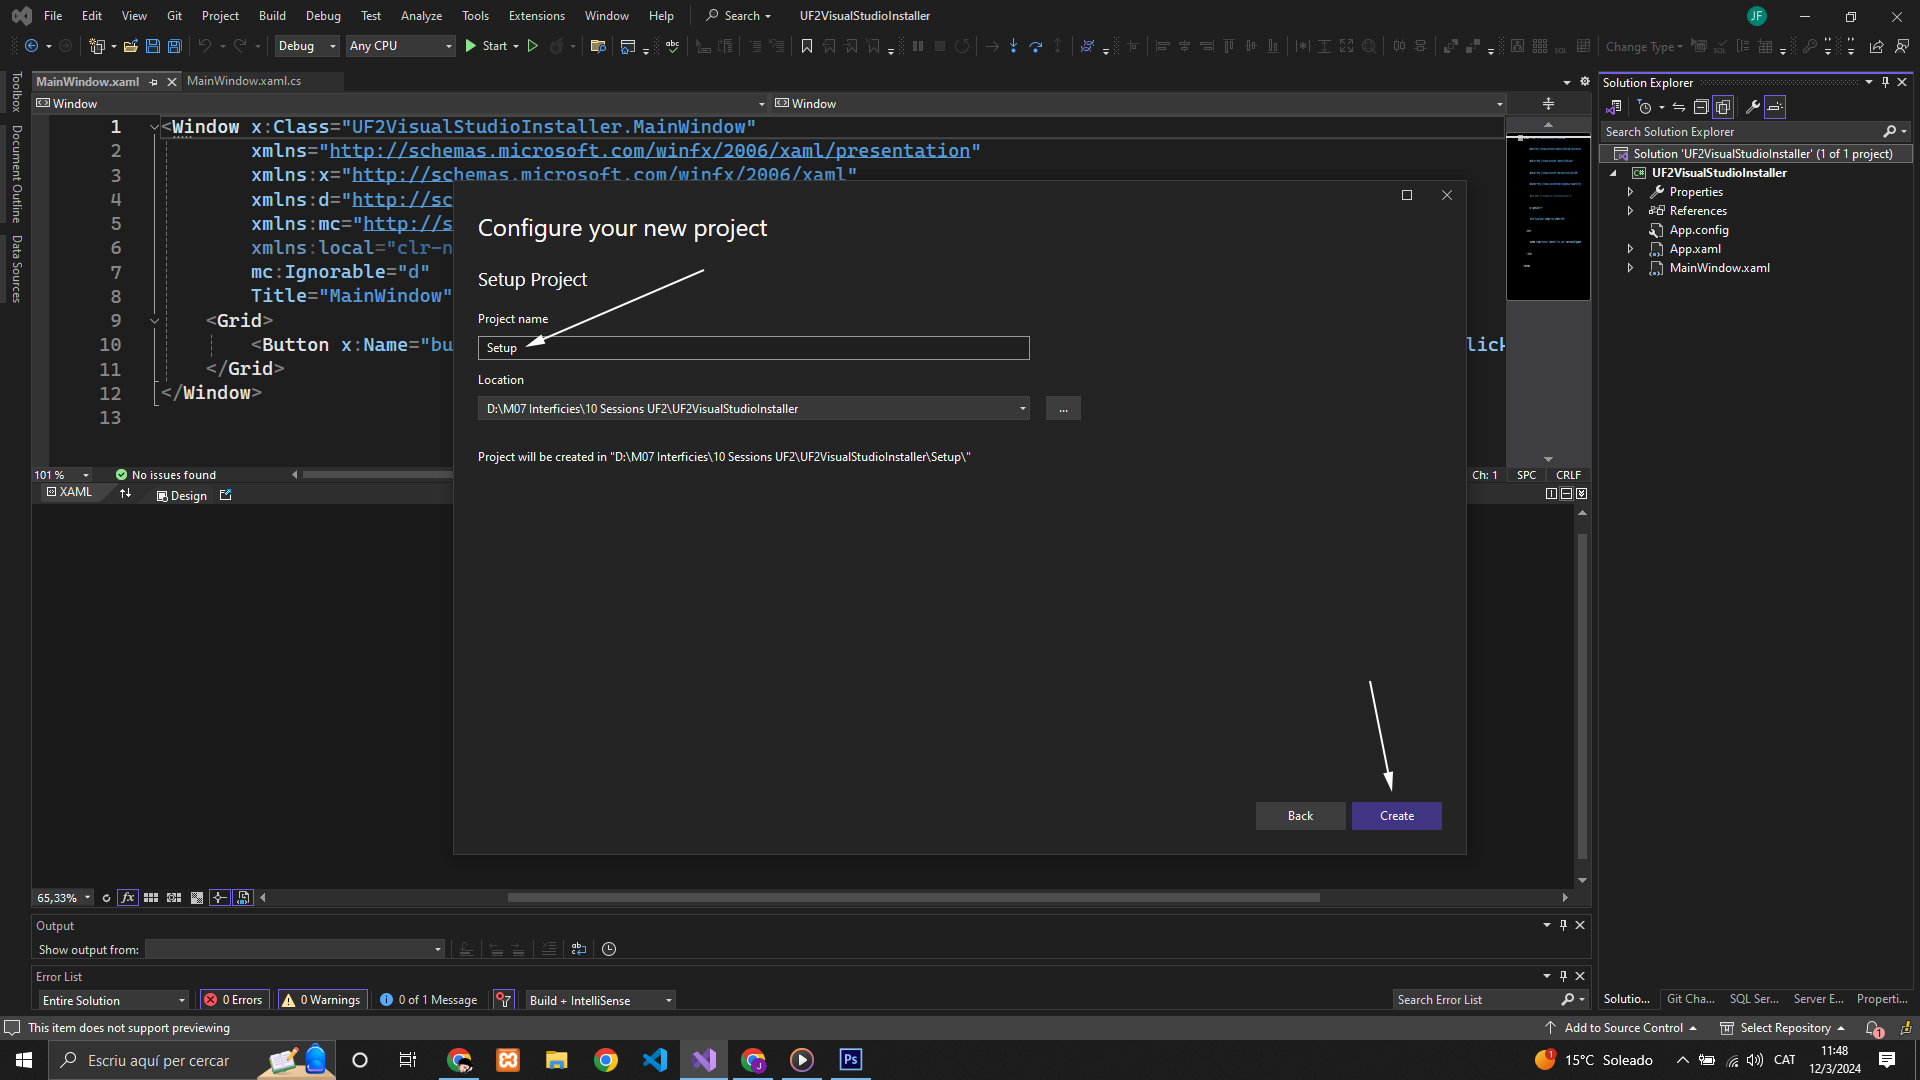
Task: Open Solution Explorer properties wrench icon
Action: pos(1752,107)
